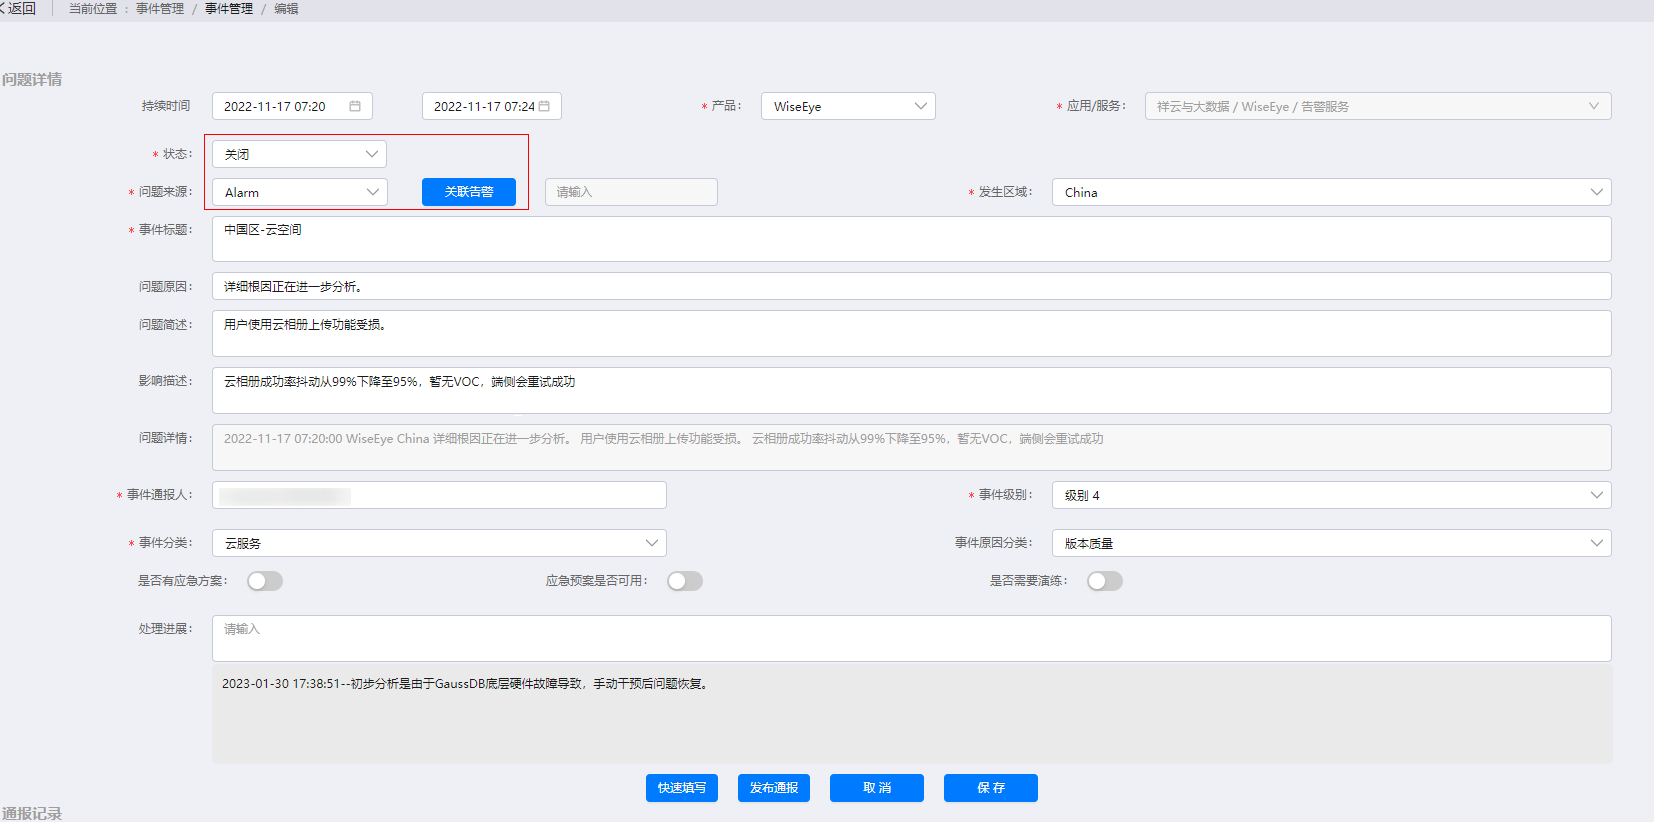Turn on the 是否需要演练 switch
This screenshot has width=1654, height=822.
point(1105,581)
